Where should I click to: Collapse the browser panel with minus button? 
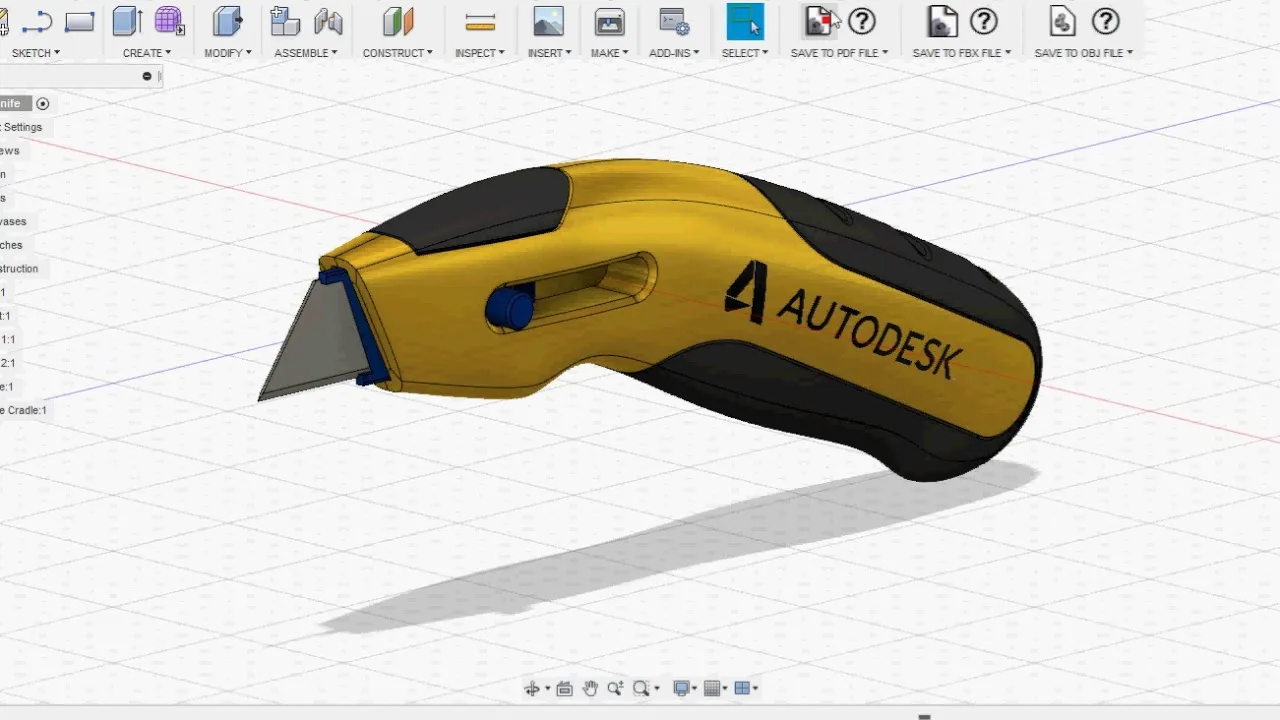[x=147, y=76]
